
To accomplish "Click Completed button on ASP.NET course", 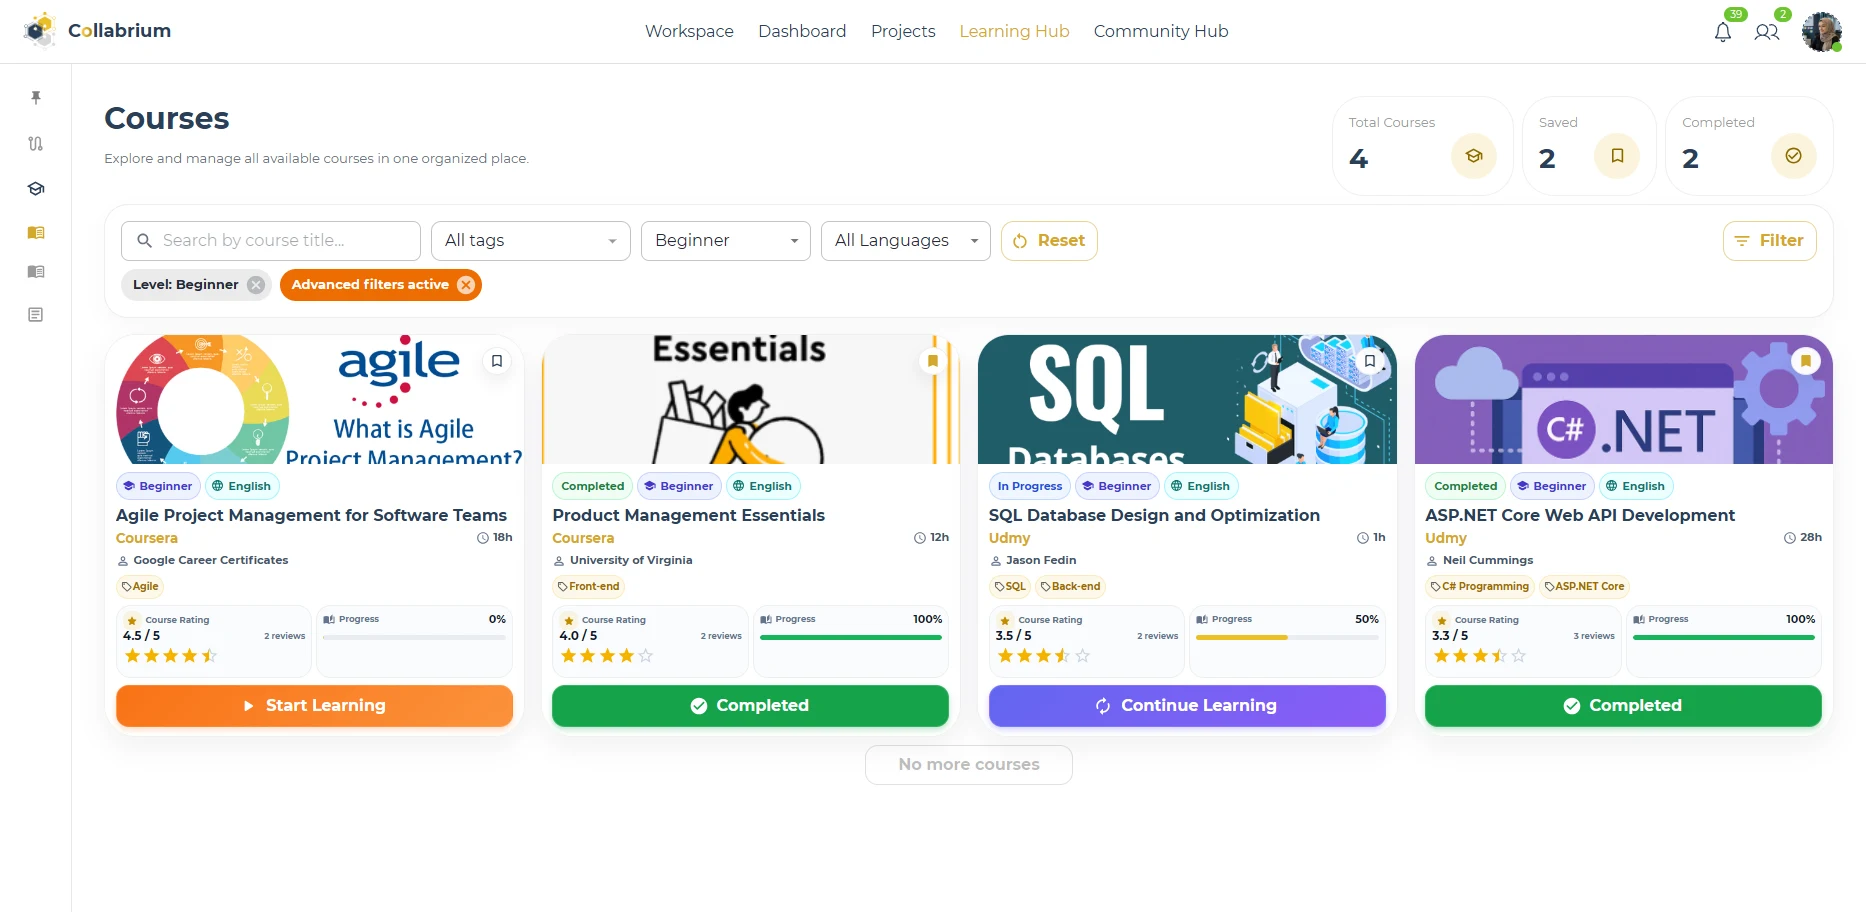I will 1623,706.
